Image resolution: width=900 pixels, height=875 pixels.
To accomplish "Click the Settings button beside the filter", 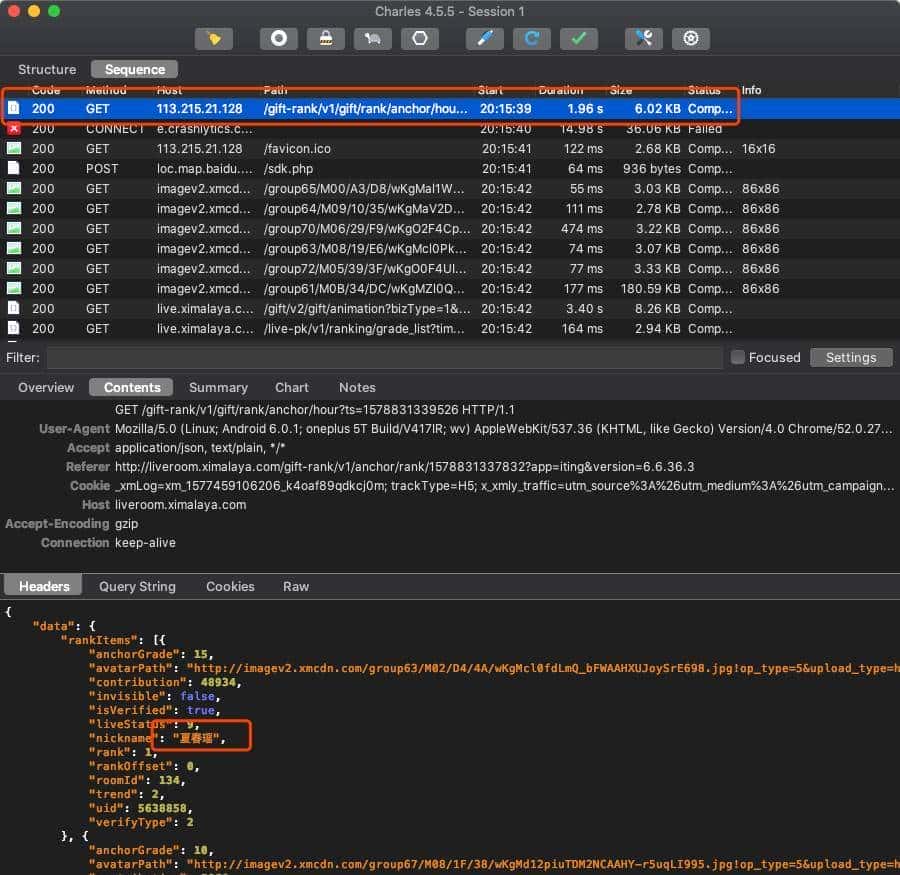I will [x=850, y=357].
